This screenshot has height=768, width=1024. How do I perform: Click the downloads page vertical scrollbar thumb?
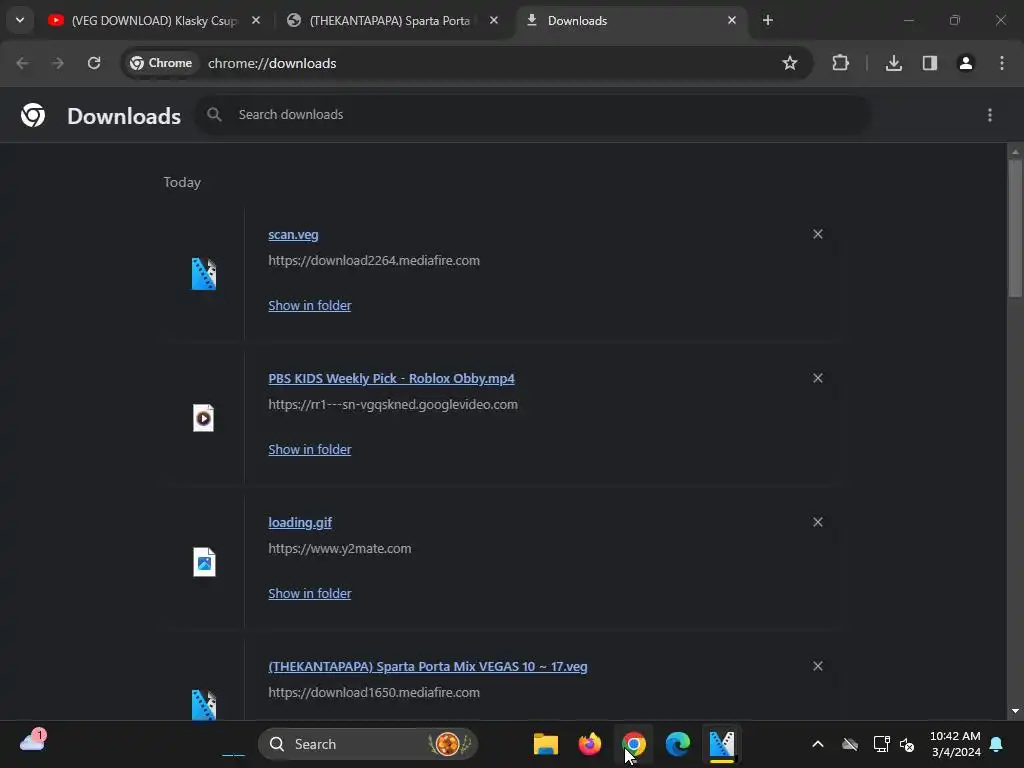click(1015, 227)
